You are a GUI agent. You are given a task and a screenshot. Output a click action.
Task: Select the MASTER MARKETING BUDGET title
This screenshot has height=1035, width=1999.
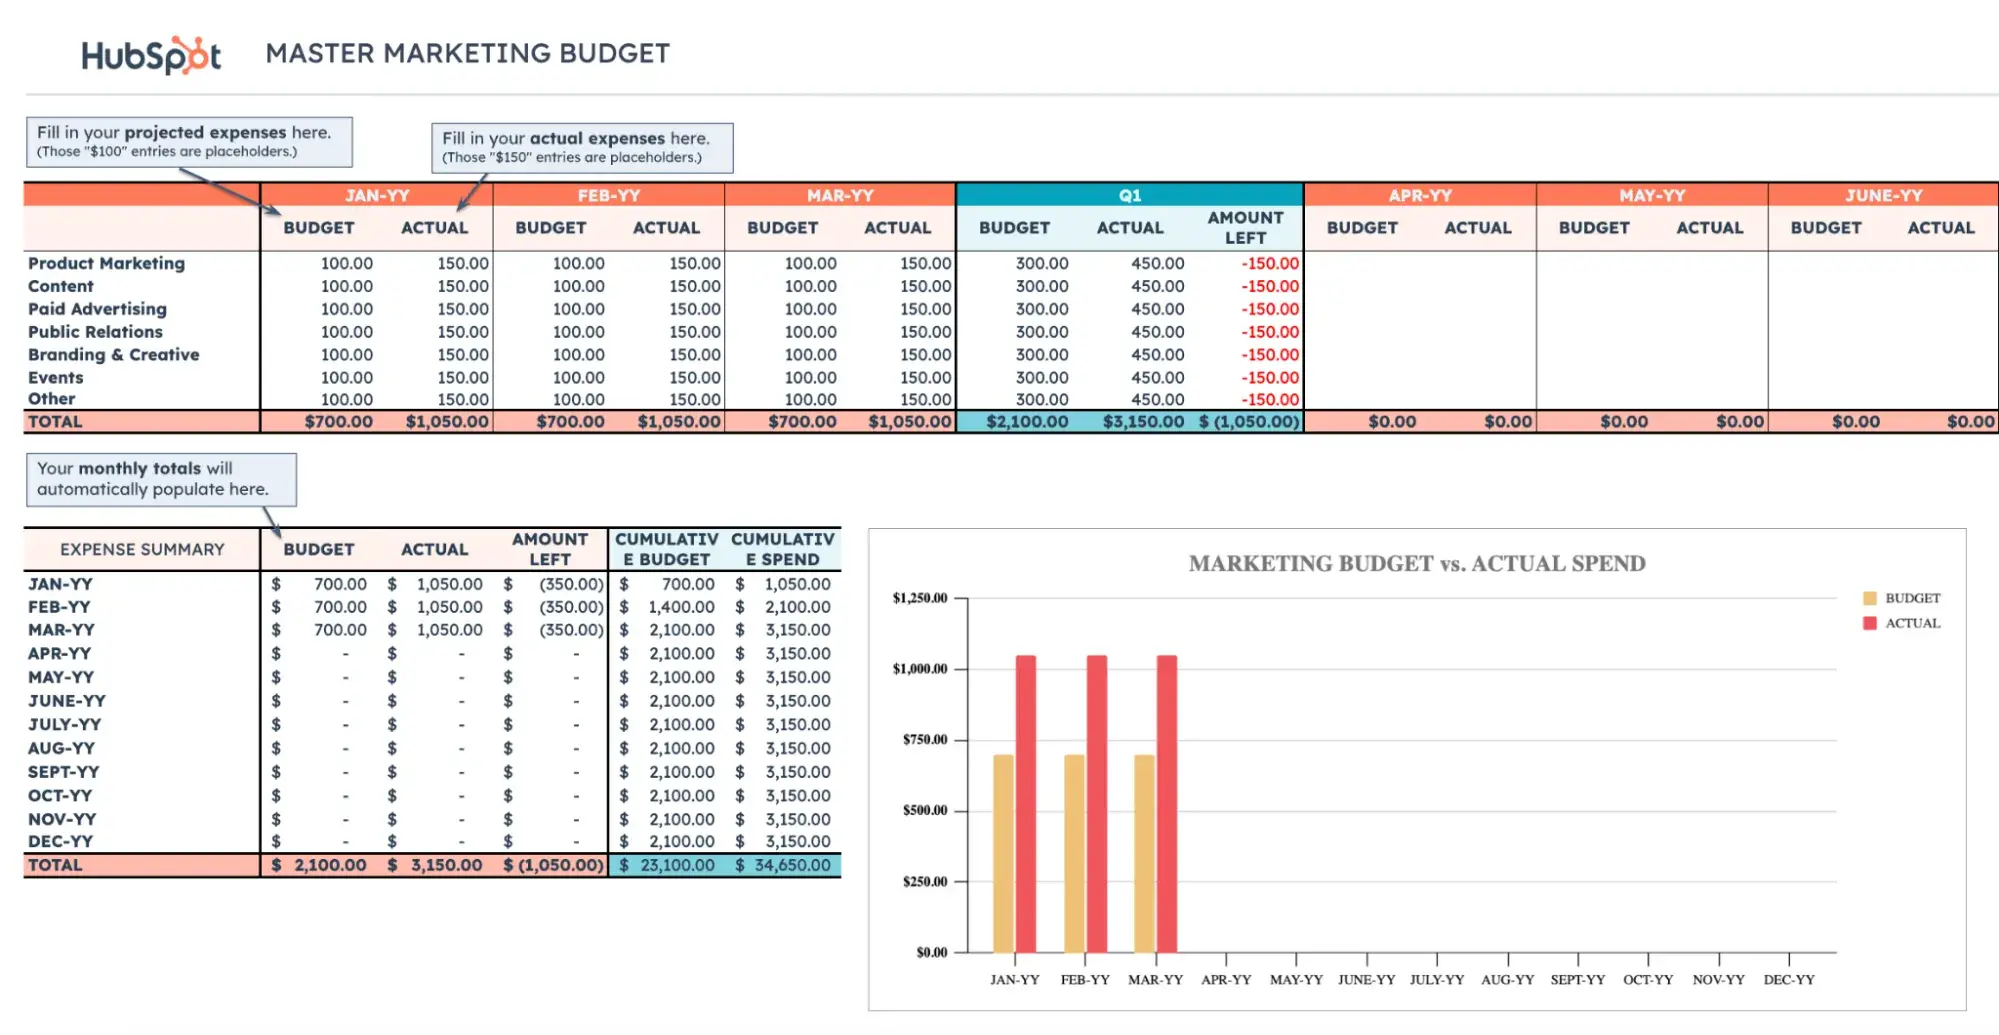point(467,53)
